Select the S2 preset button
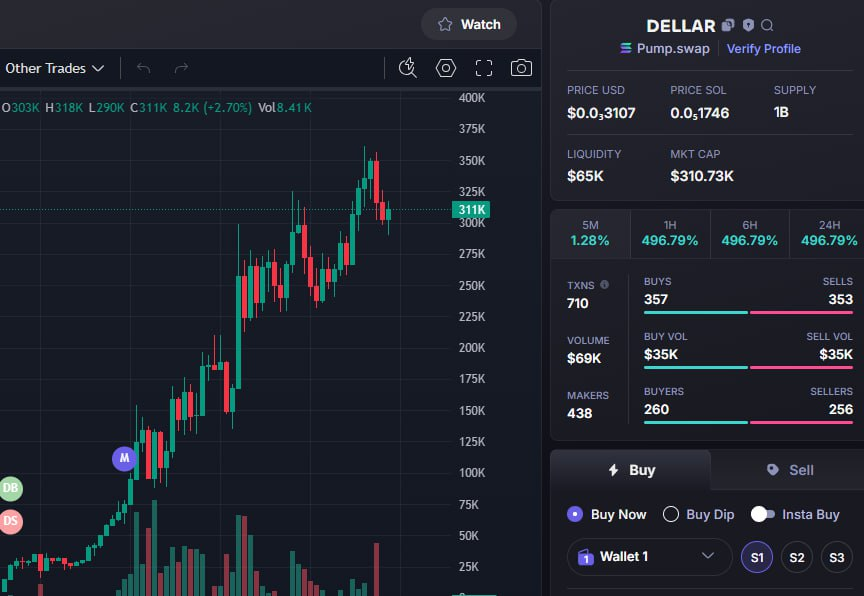The height and width of the screenshot is (596, 864). pos(797,557)
